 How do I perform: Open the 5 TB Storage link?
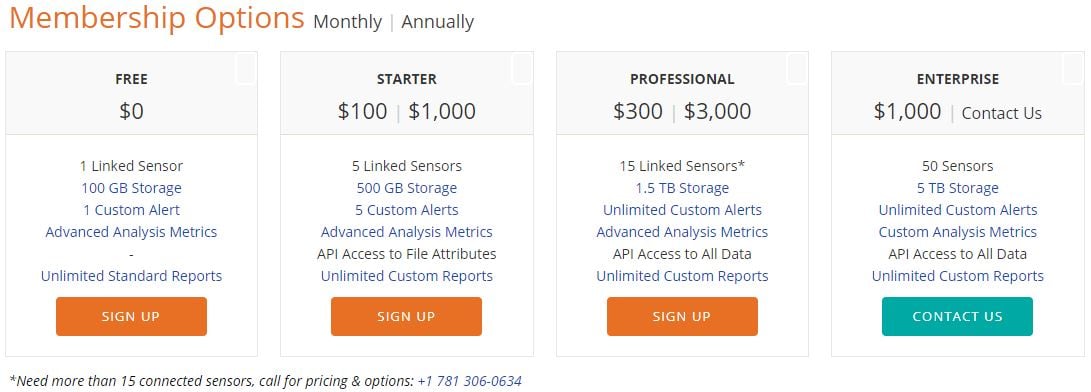point(957,188)
